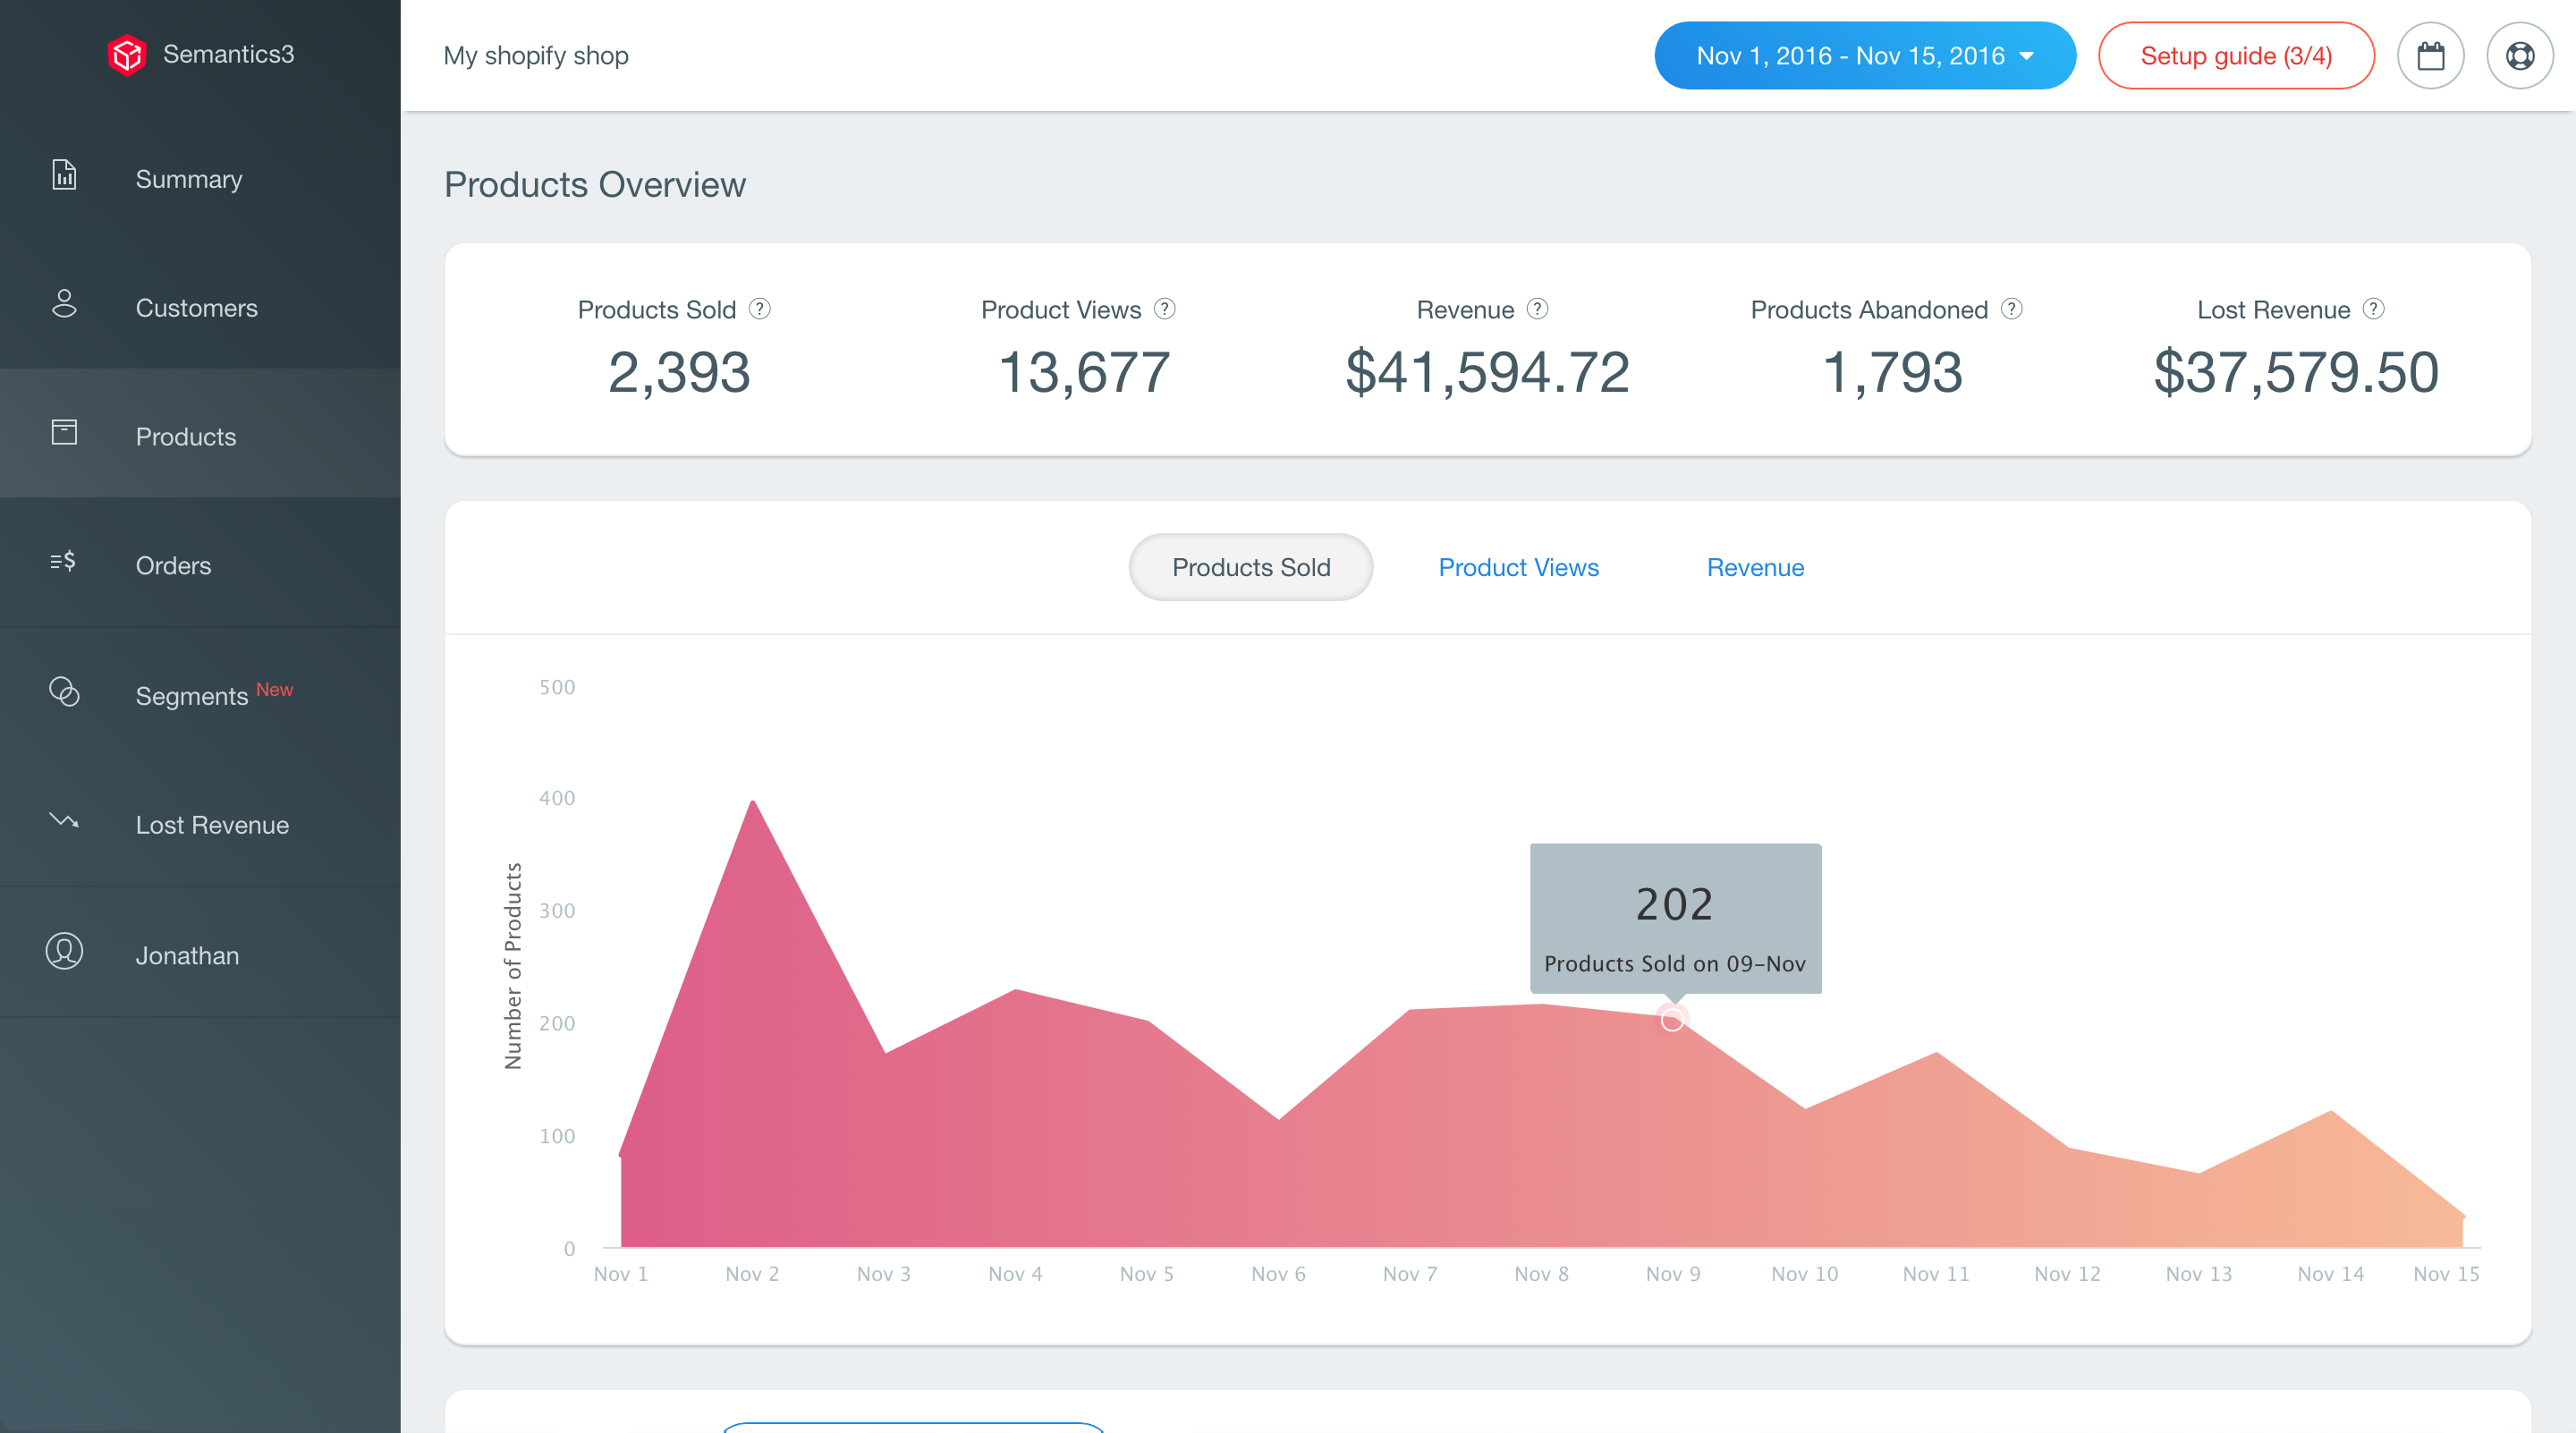Switch to the Revenue chart tab
Viewport: 2576px width, 1433px height.
pyautogui.click(x=1755, y=567)
